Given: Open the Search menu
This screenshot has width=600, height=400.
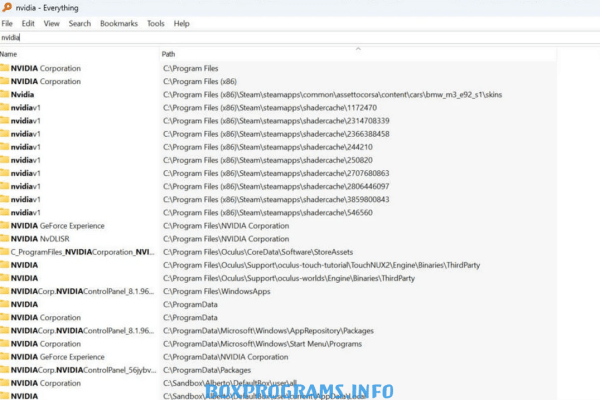Looking at the screenshot, I should coord(80,24).
